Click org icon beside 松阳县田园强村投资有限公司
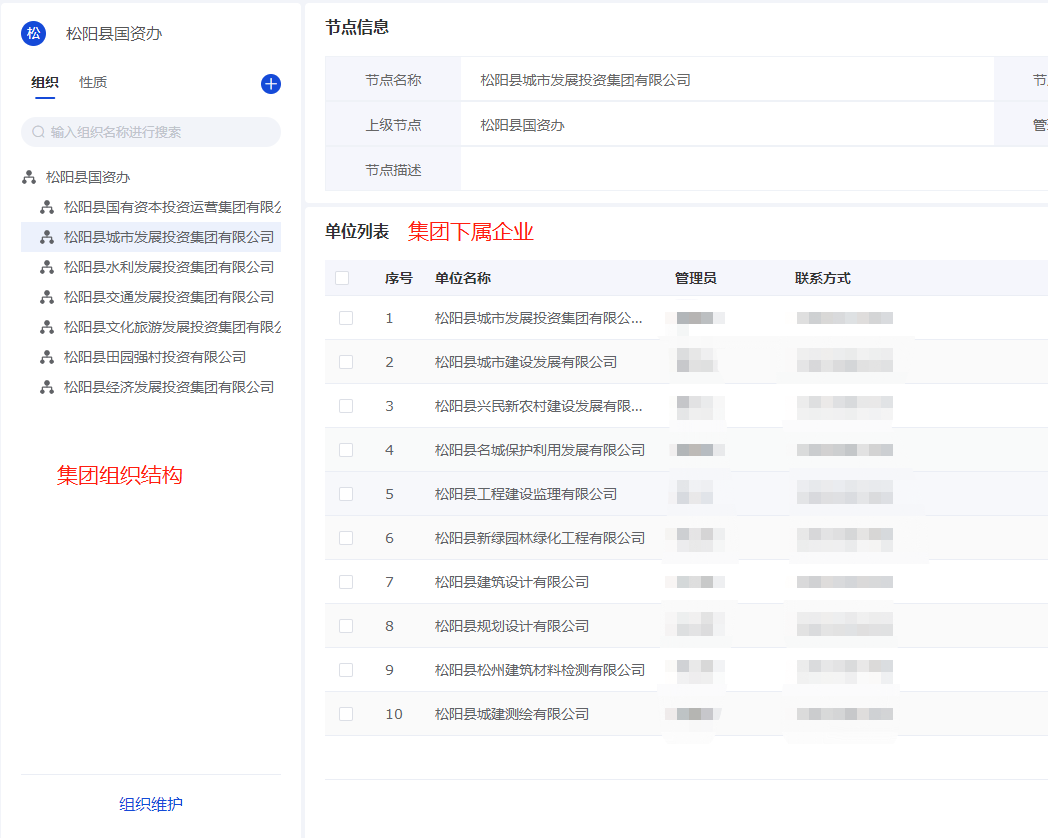The height and width of the screenshot is (838, 1048). point(46,357)
